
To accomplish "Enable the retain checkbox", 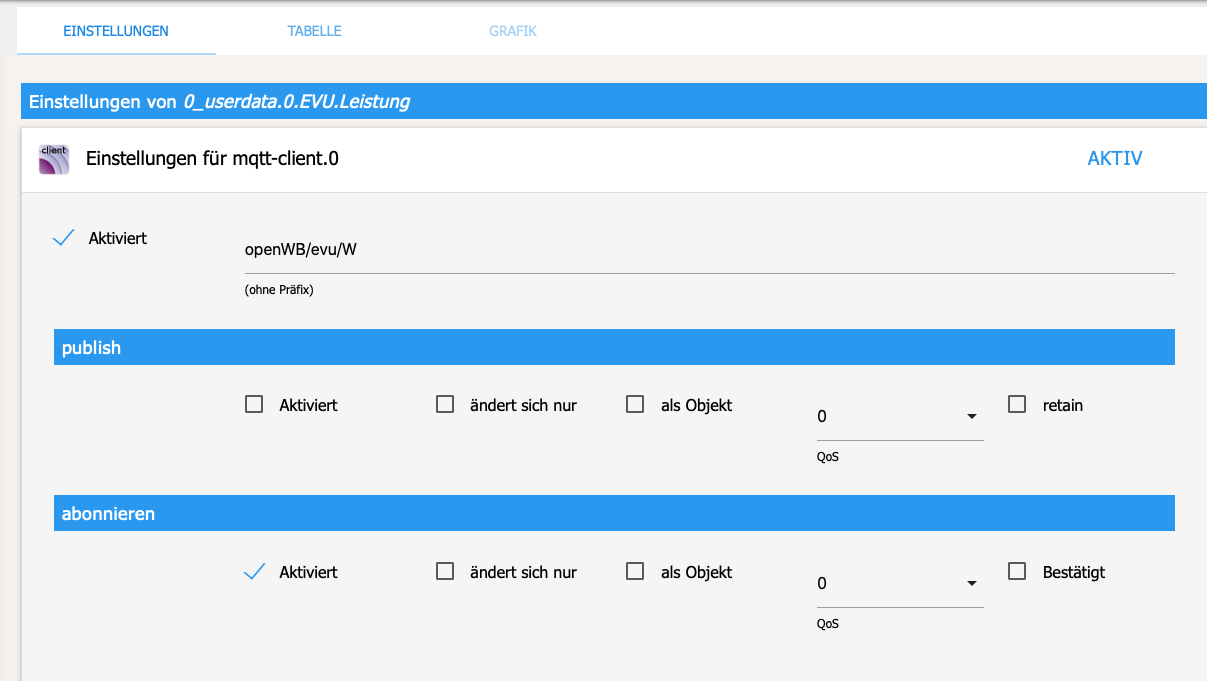I will click(x=1017, y=405).
